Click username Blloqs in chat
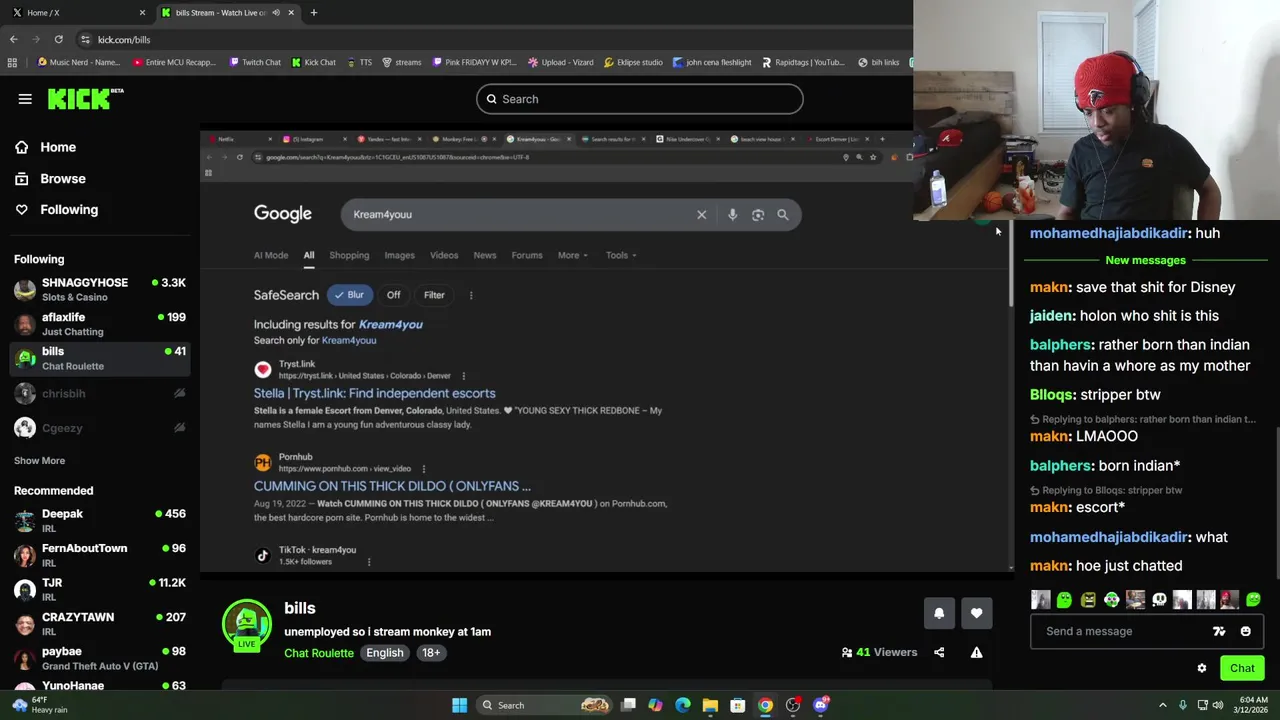The image size is (1280, 720). point(1051,395)
